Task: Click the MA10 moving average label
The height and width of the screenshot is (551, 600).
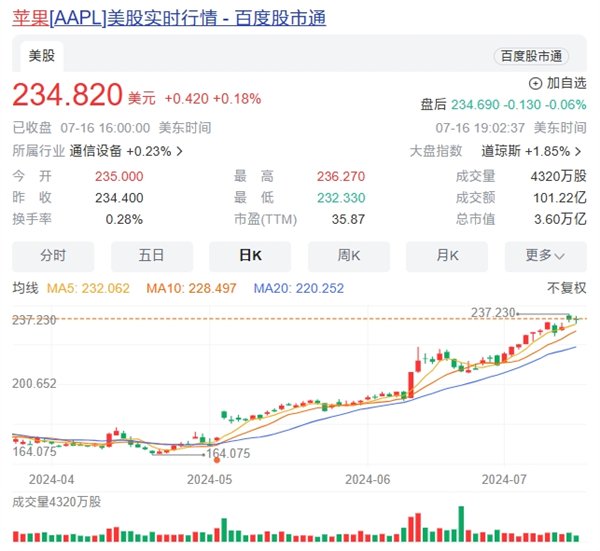Action: click(x=191, y=288)
